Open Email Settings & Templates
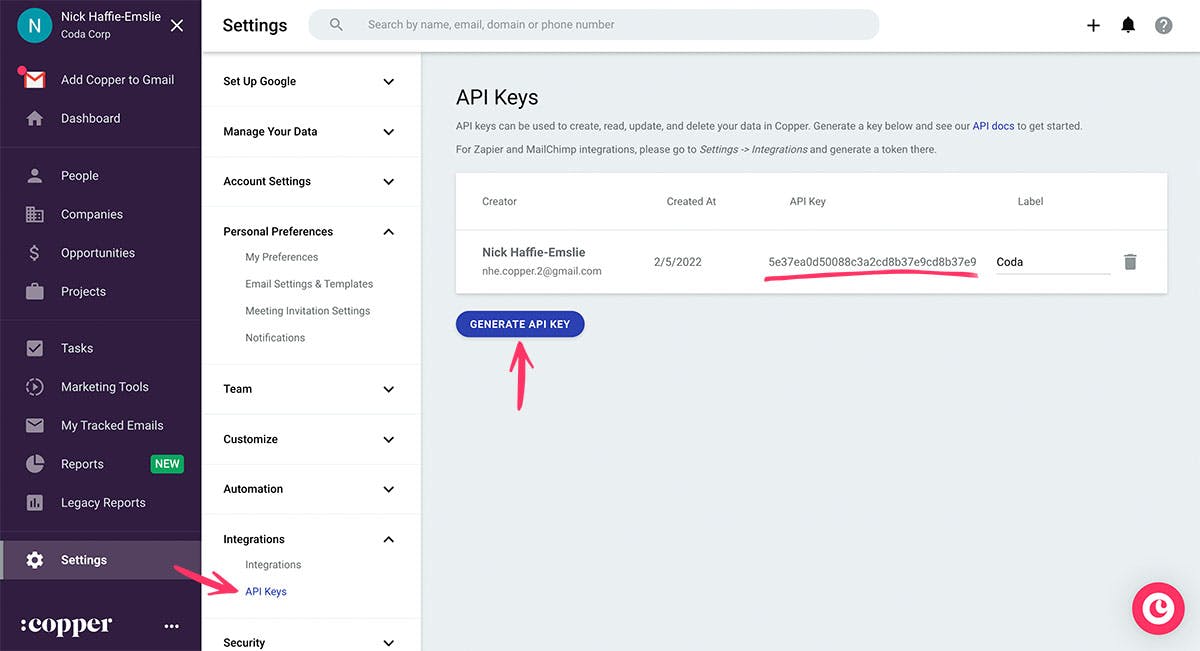 (309, 284)
